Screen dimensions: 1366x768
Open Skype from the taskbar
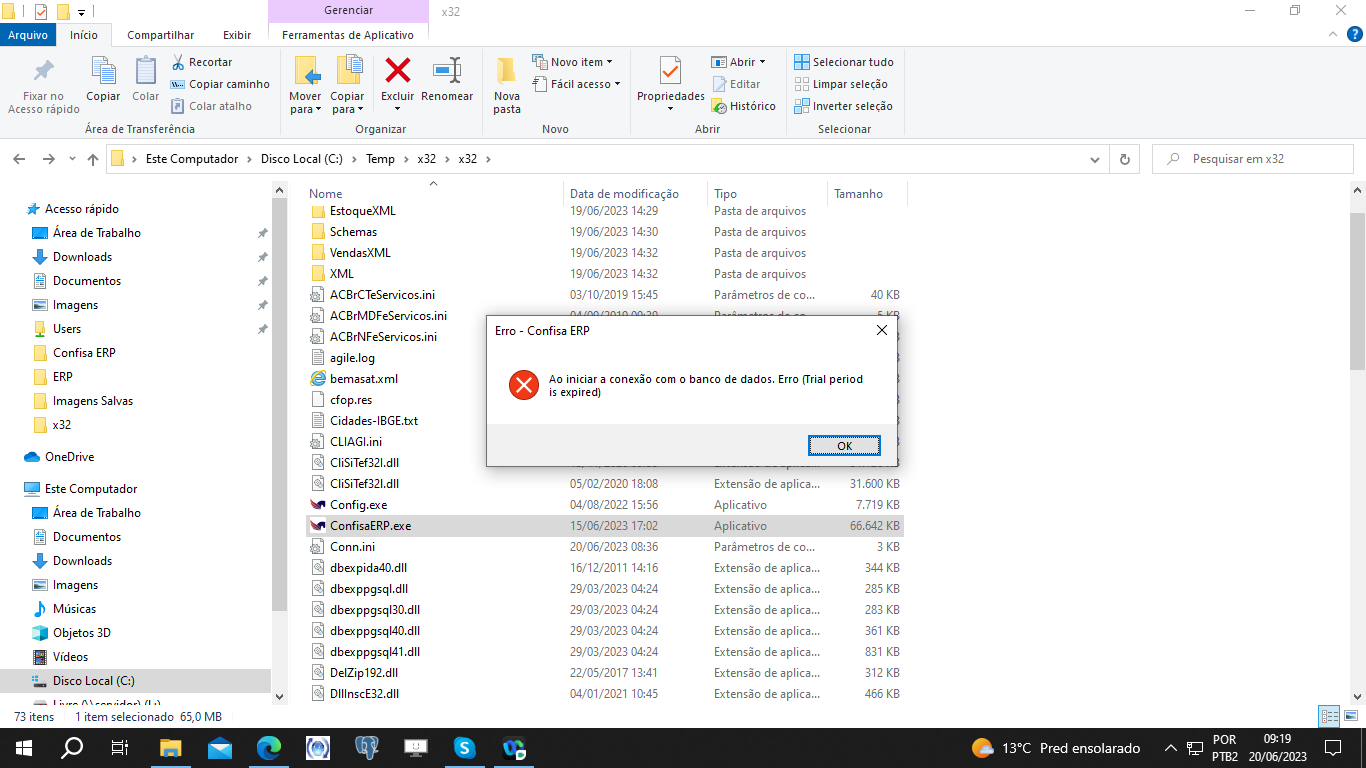(x=464, y=748)
